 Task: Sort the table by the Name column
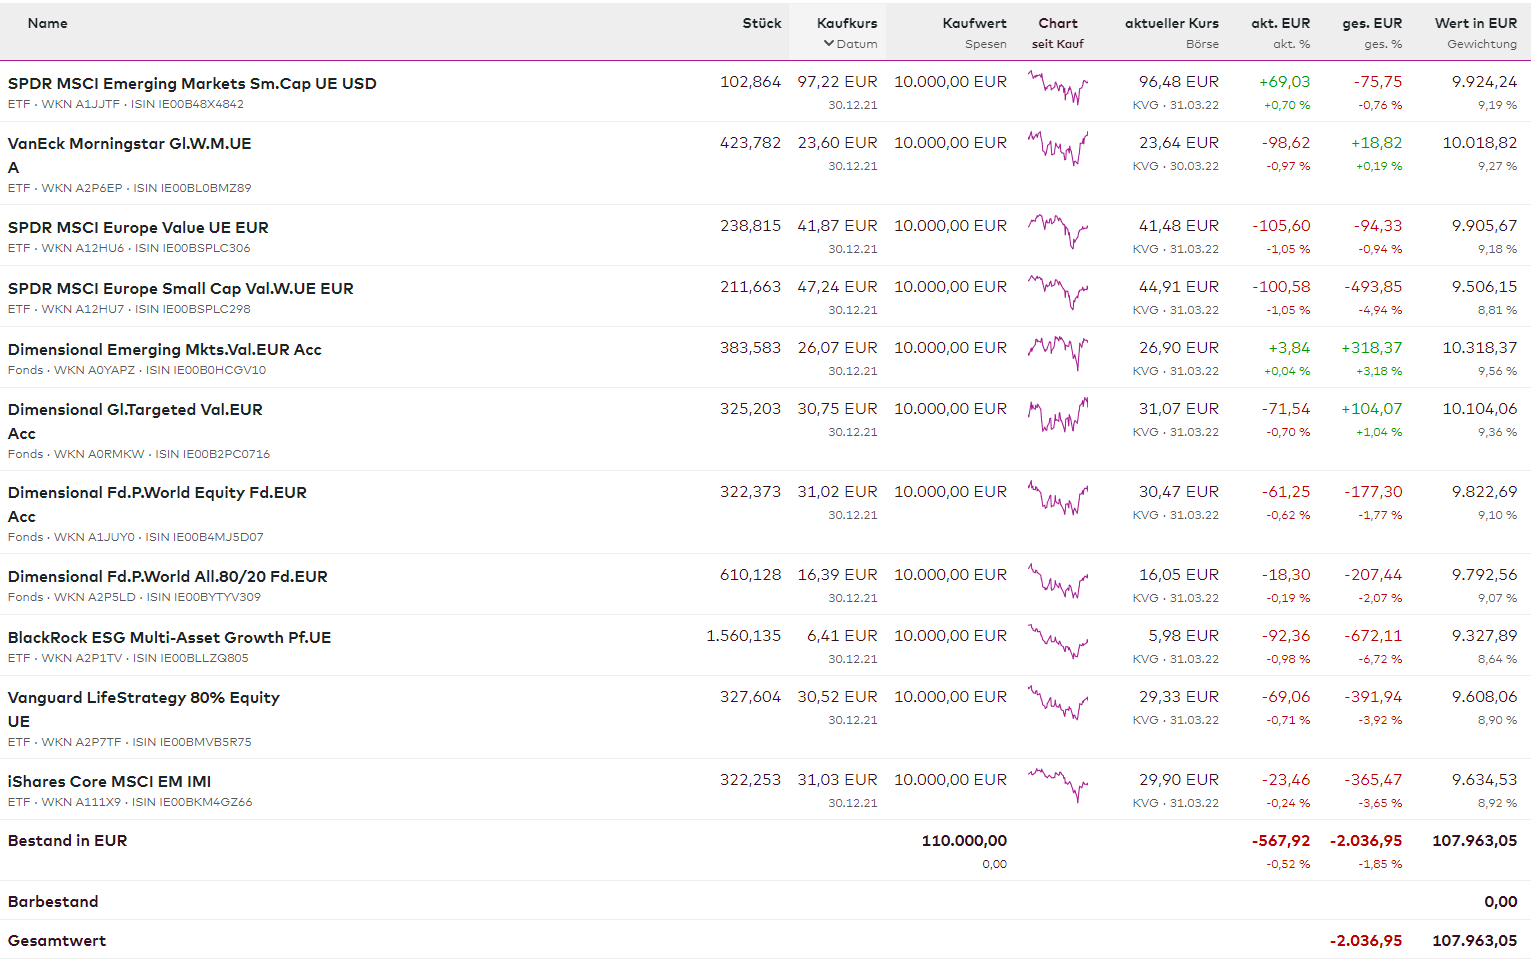pyautogui.click(x=48, y=23)
